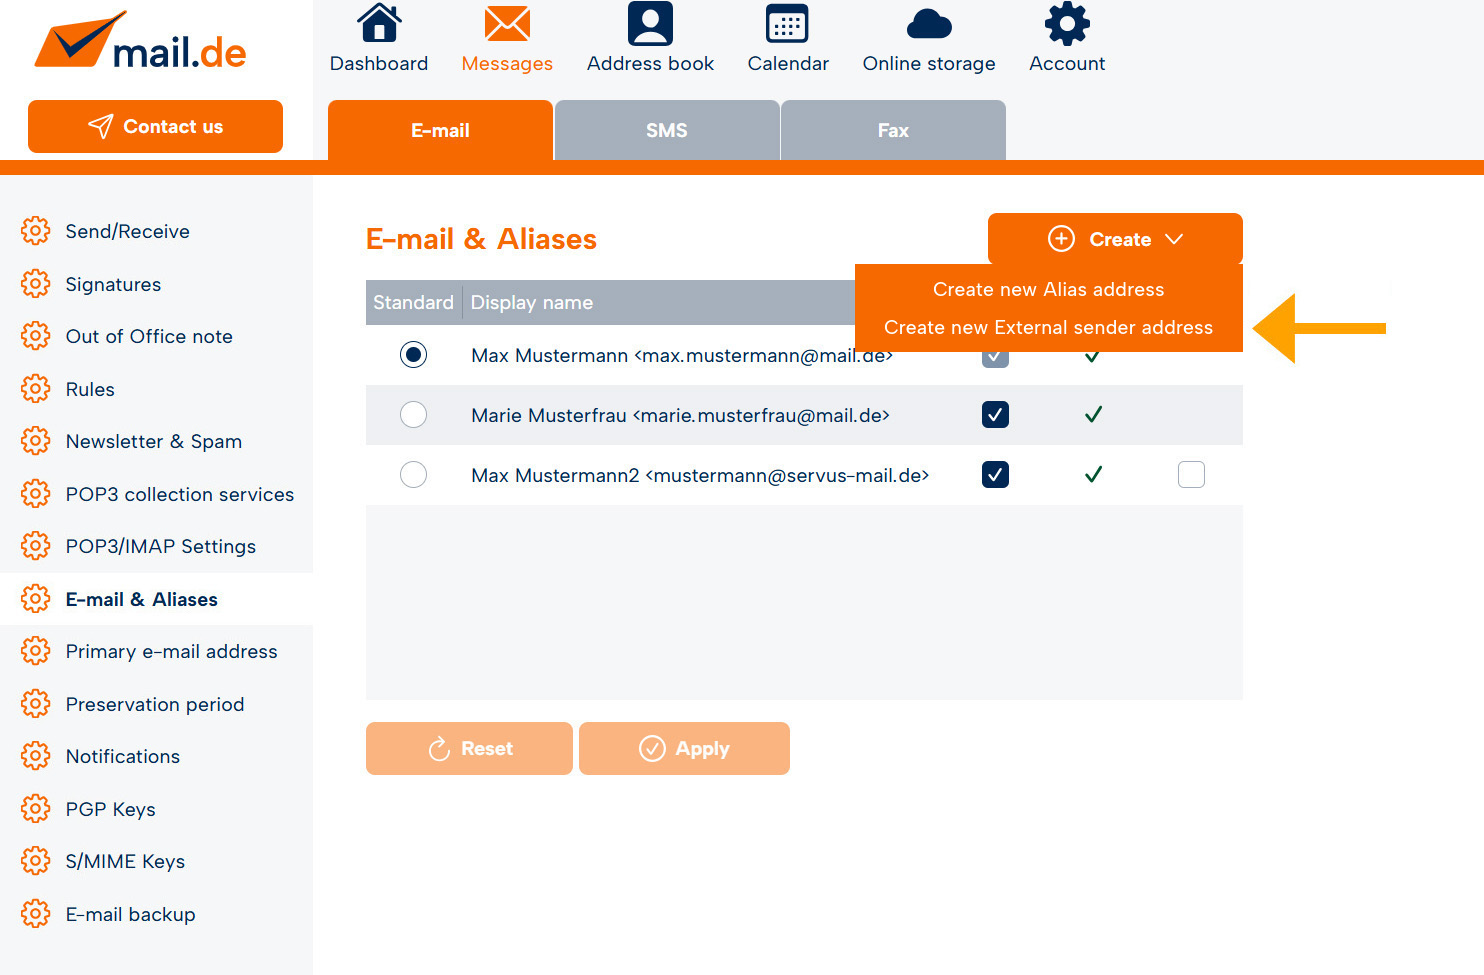Open the Calendar icon
This screenshot has height=975, width=1484.
787,24
